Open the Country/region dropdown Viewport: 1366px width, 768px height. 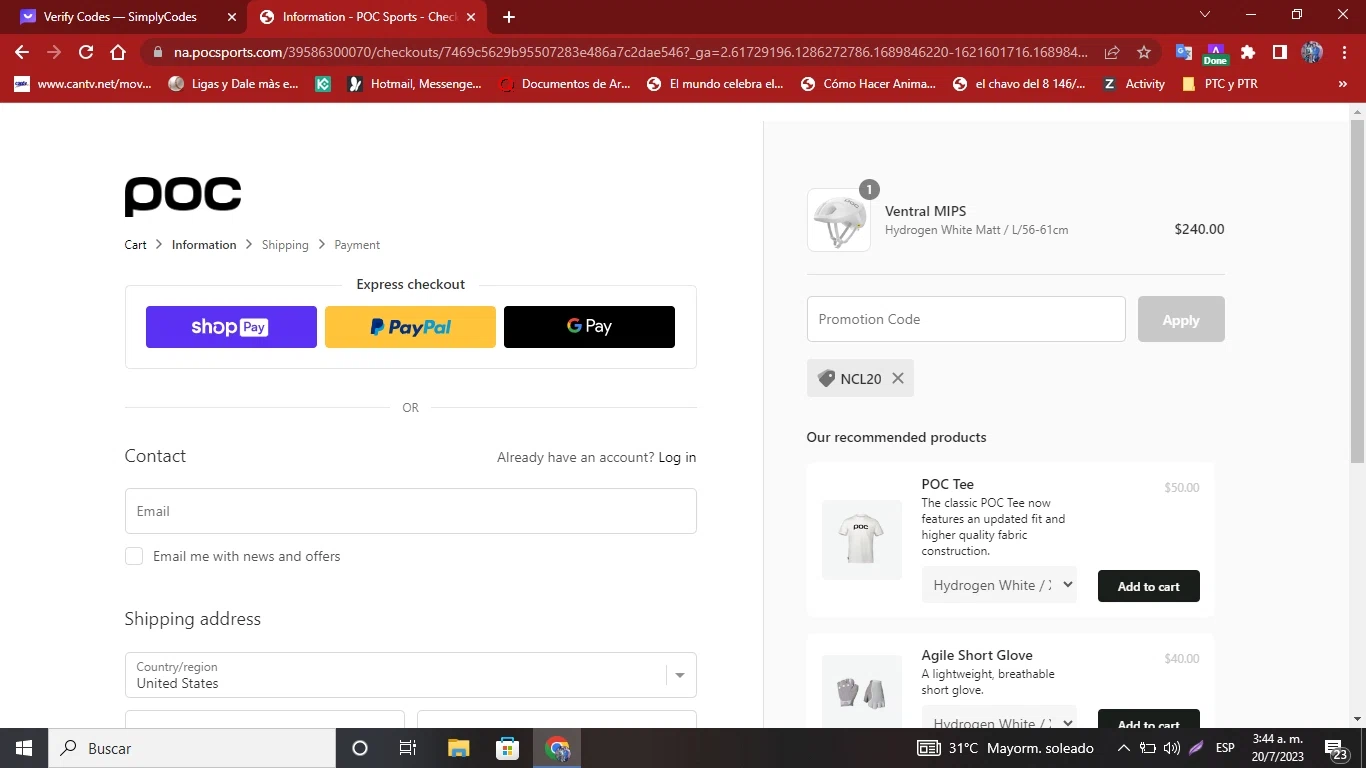point(410,675)
